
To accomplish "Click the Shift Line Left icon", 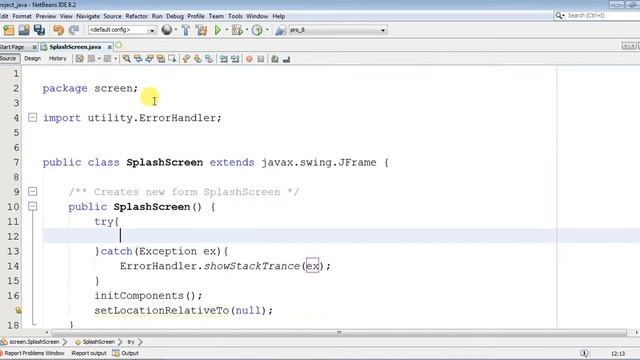I will click(x=223, y=59).
